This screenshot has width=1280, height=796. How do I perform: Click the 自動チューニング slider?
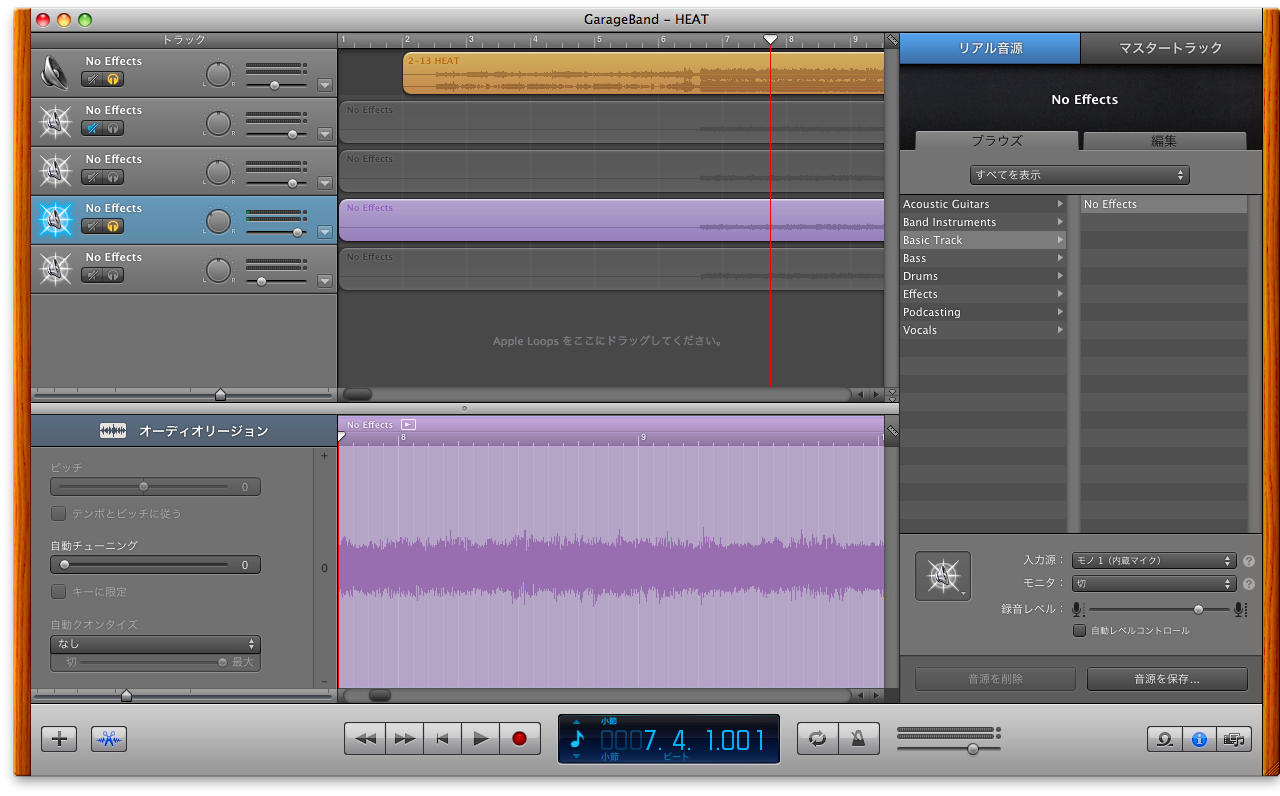(155, 565)
